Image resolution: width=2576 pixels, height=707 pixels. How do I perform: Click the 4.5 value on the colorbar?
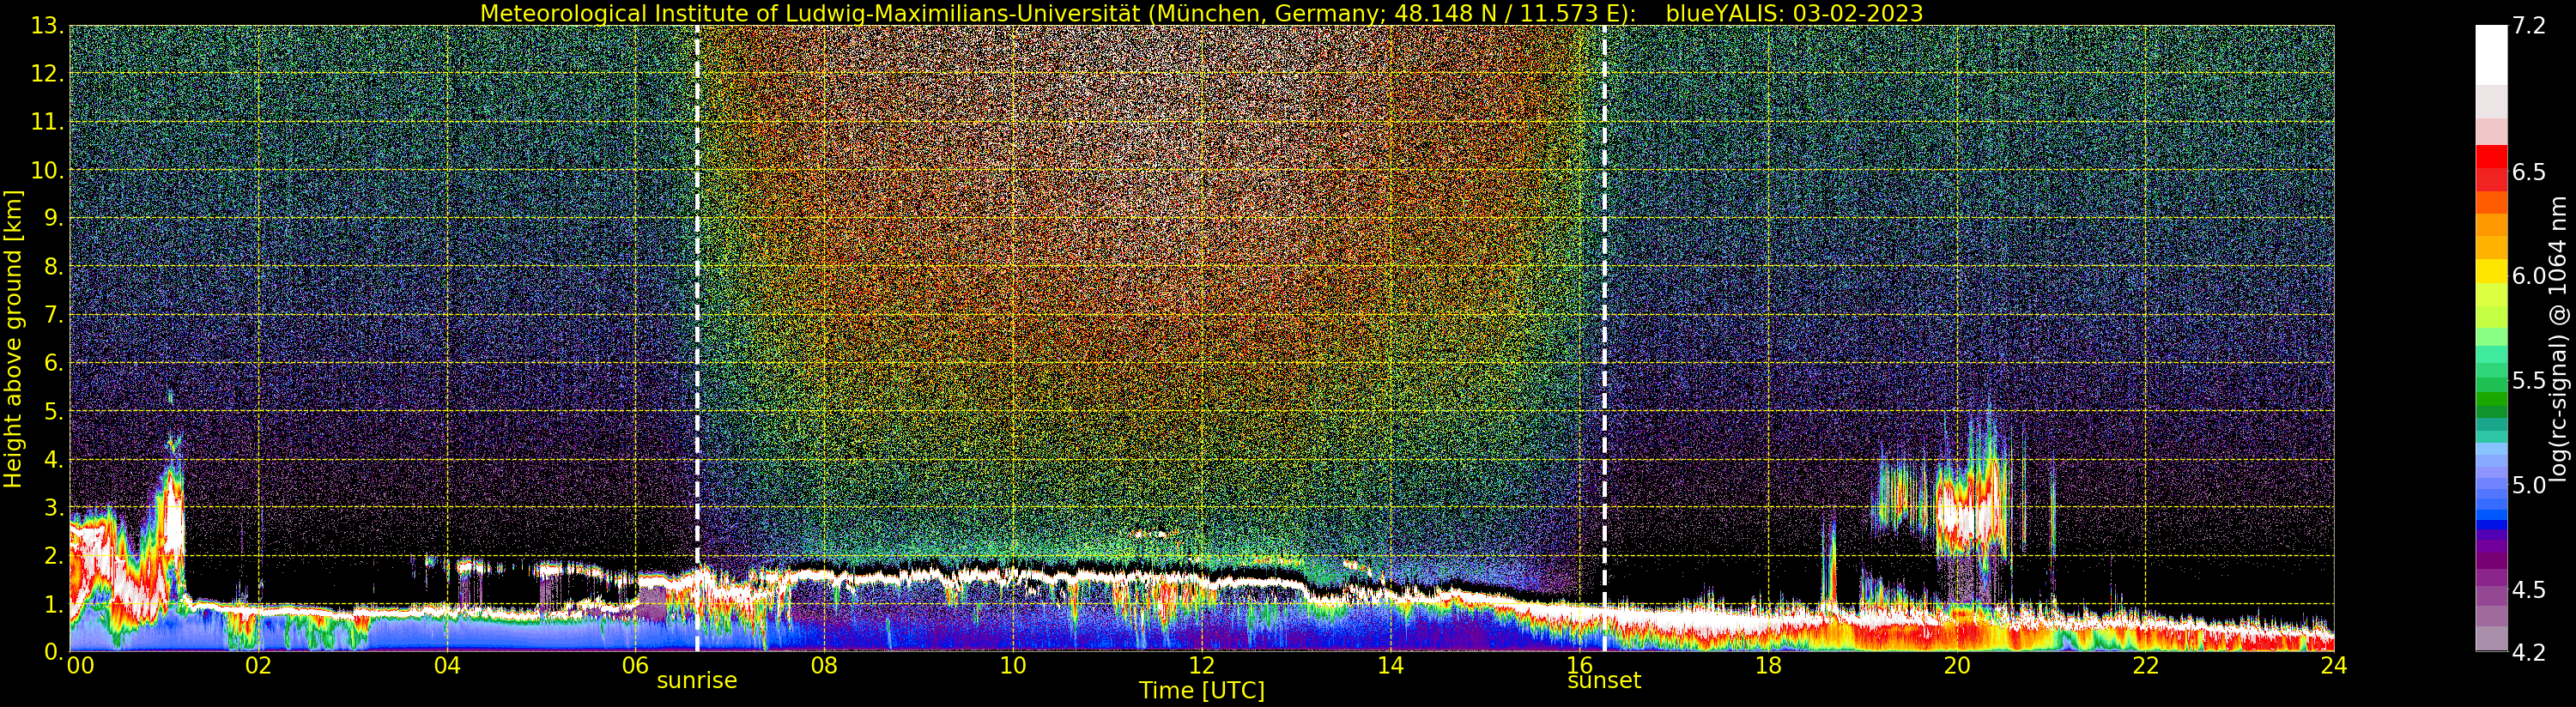pyautogui.click(x=2528, y=590)
